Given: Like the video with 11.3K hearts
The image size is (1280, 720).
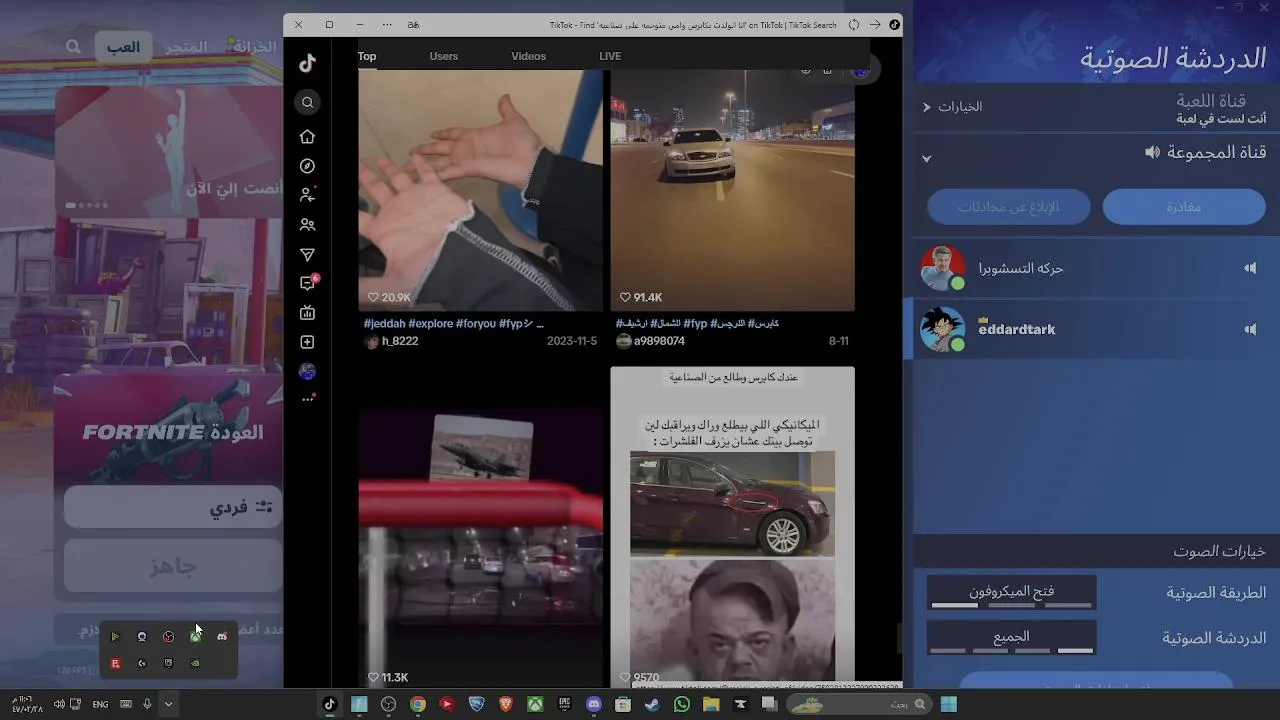Looking at the screenshot, I should 374,677.
